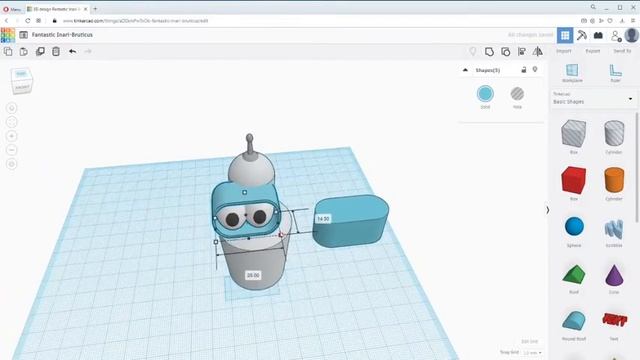Image resolution: width=640 pixels, height=360 pixels.
Task: Open the Align tool icon
Action: 522,51
